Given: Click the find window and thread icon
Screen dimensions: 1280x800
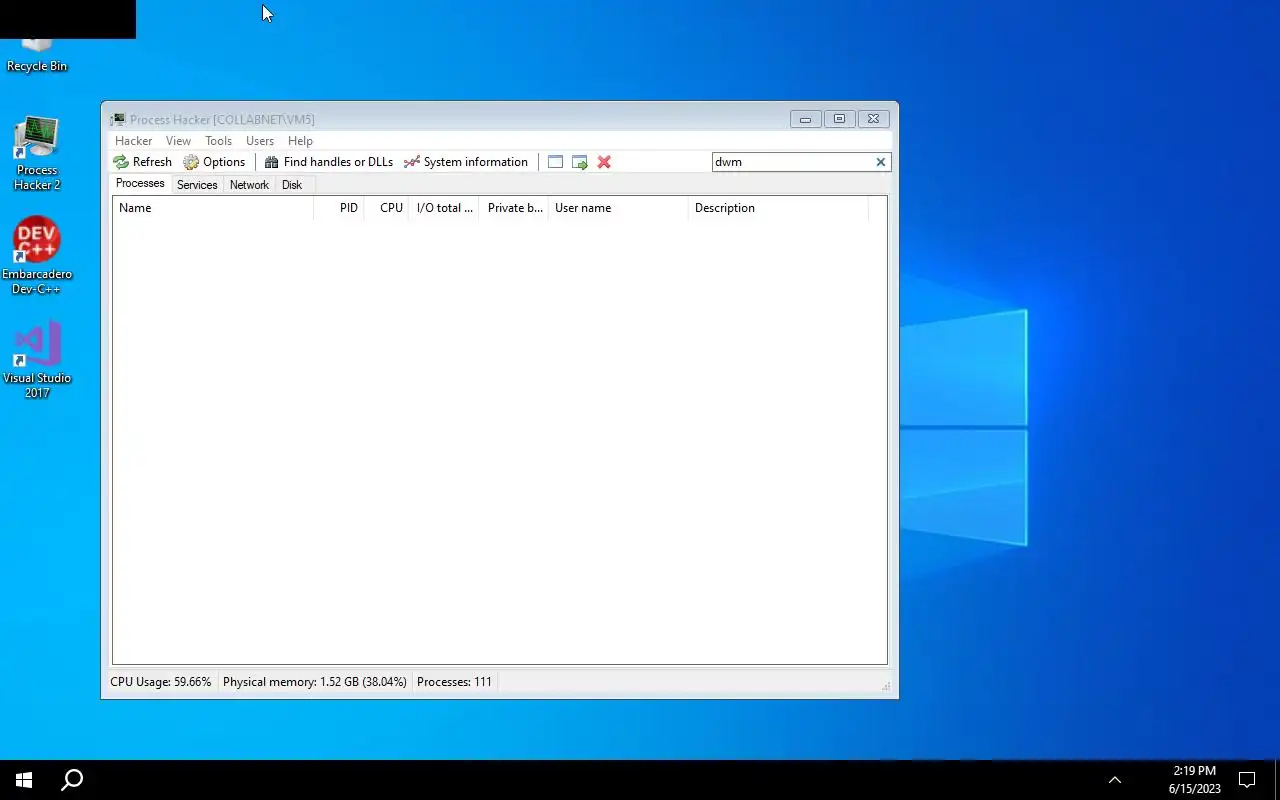Looking at the screenshot, I should (x=580, y=162).
